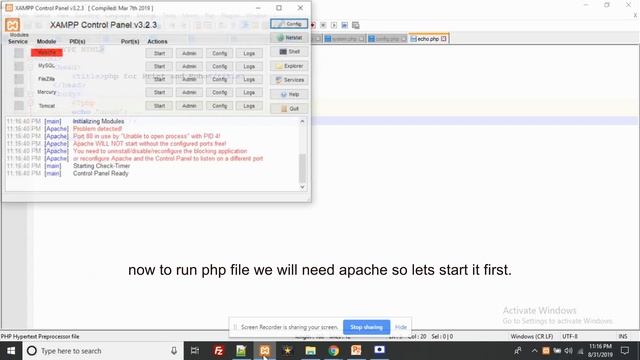View Logs for FileZilla row
The height and width of the screenshot is (360, 640).
[x=249, y=79]
